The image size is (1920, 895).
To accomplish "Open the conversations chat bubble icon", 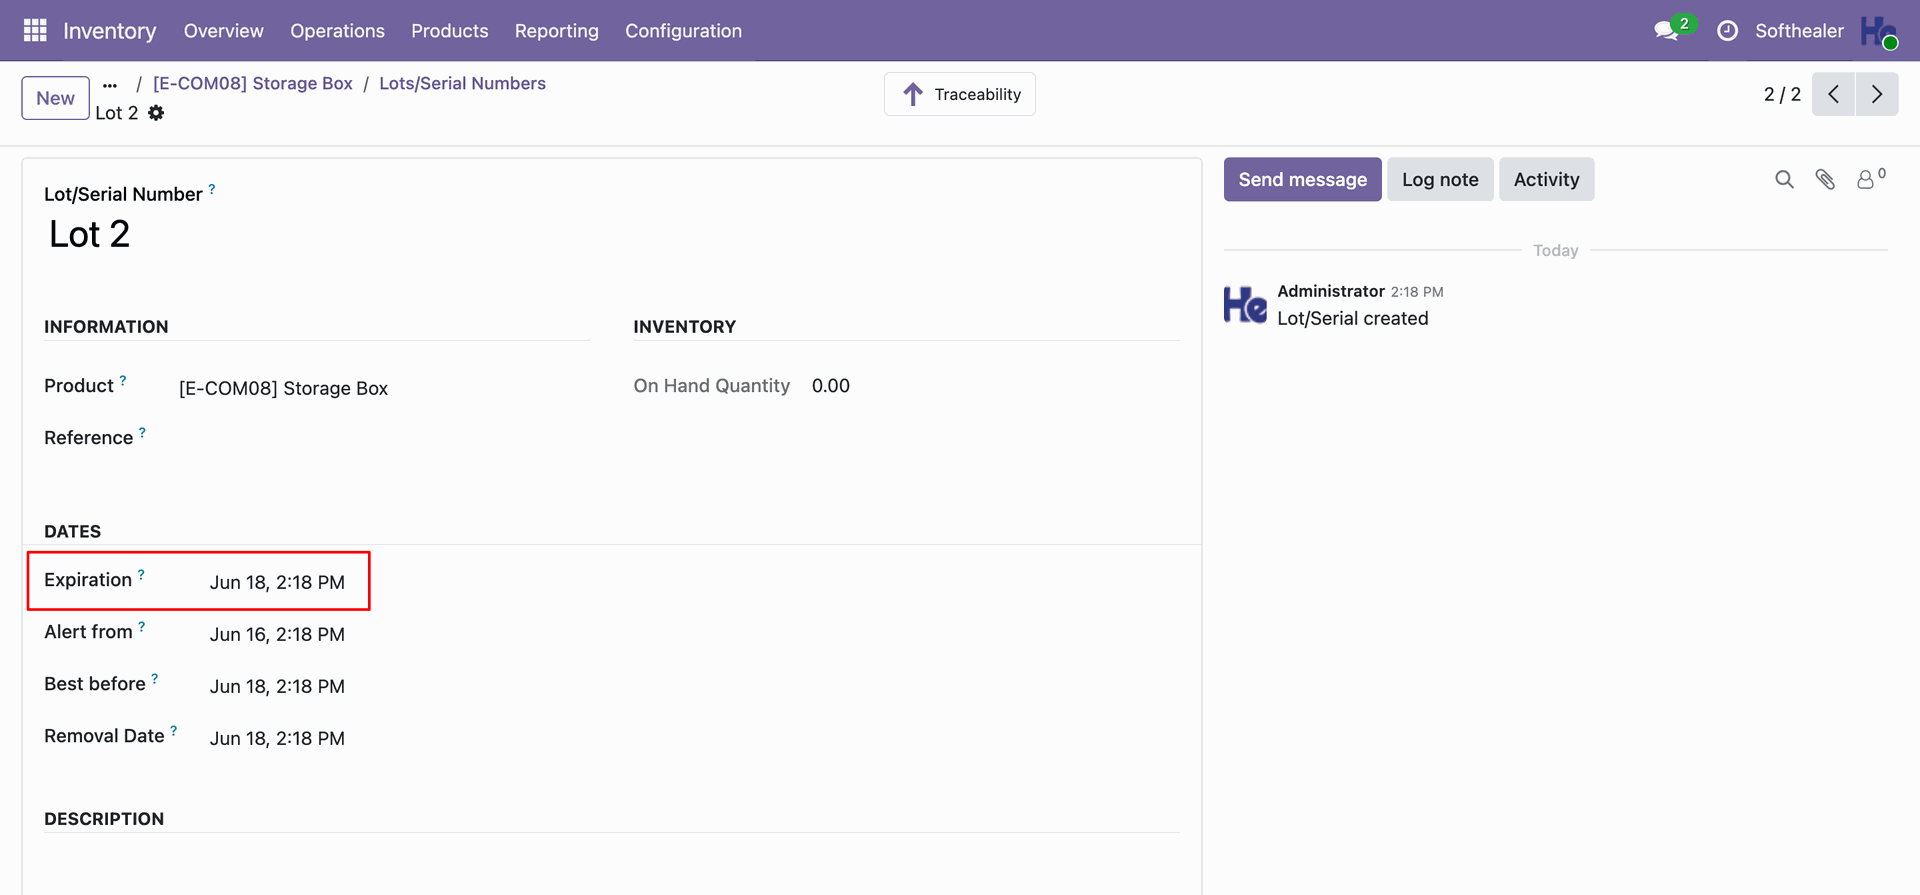I will [x=1666, y=31].
